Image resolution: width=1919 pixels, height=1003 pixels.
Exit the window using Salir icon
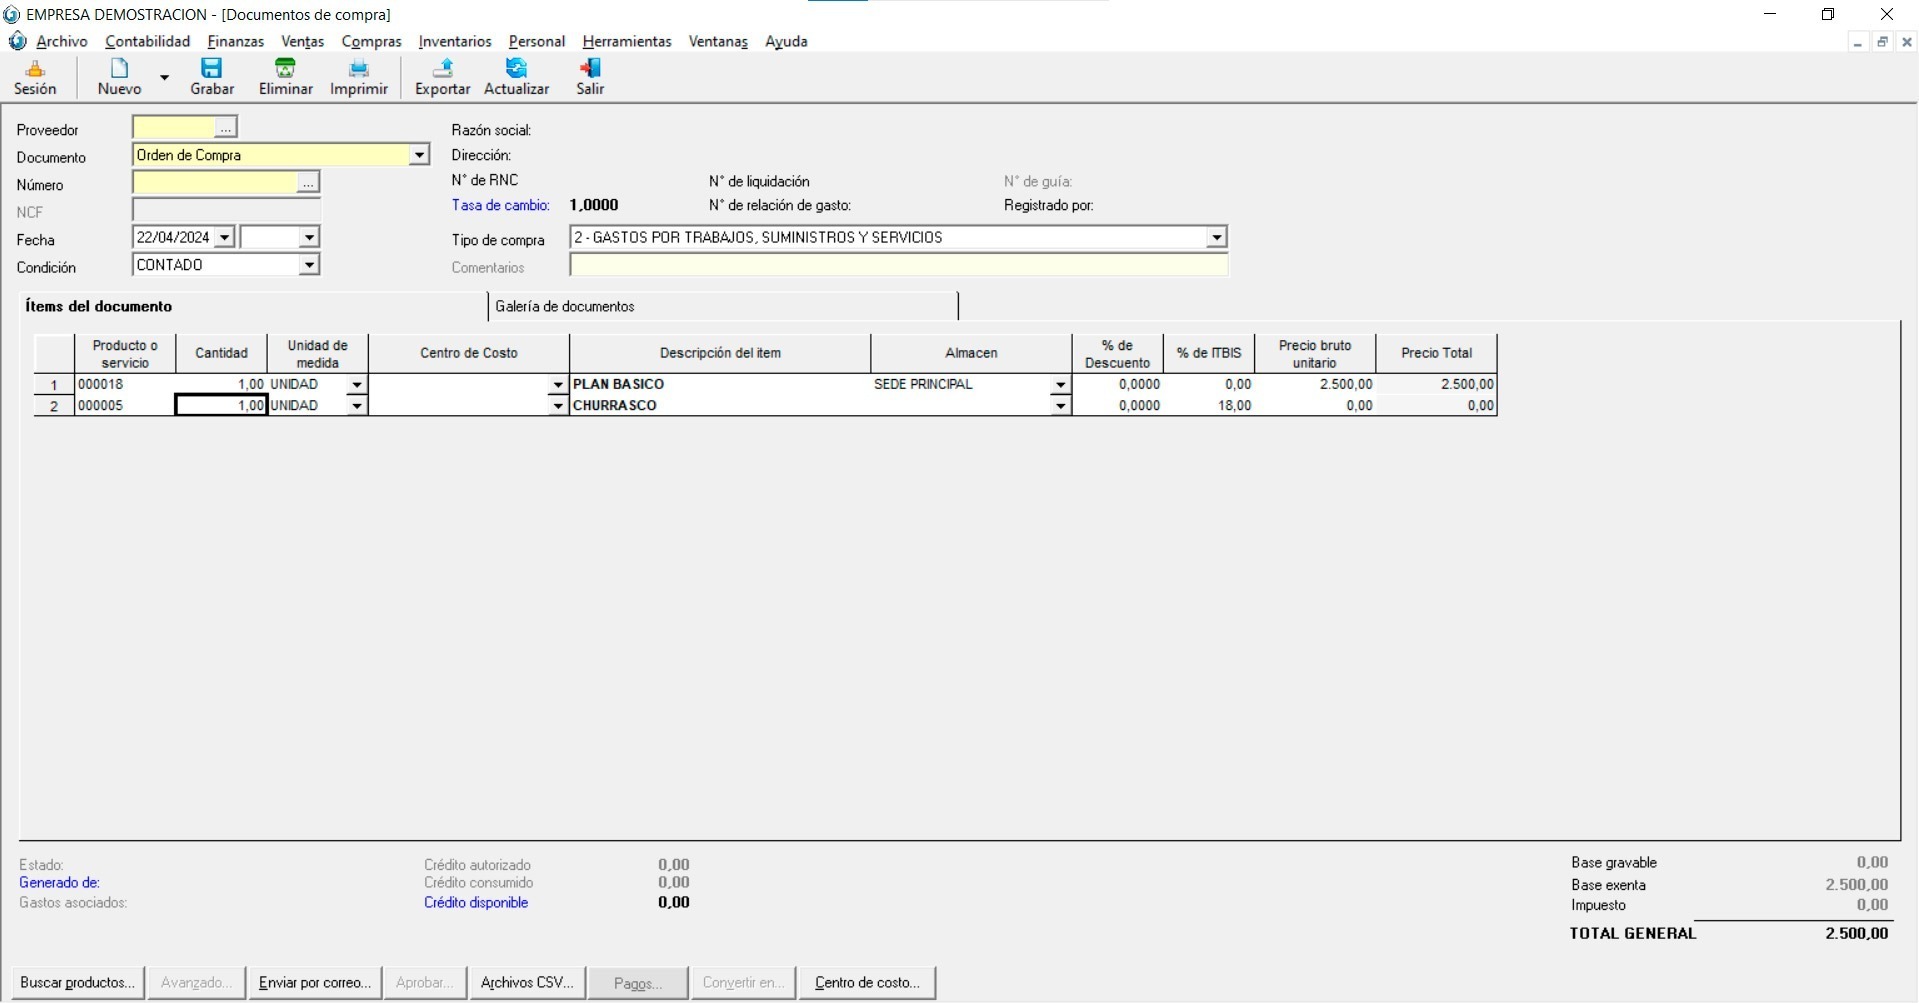(x=590, y=77)
